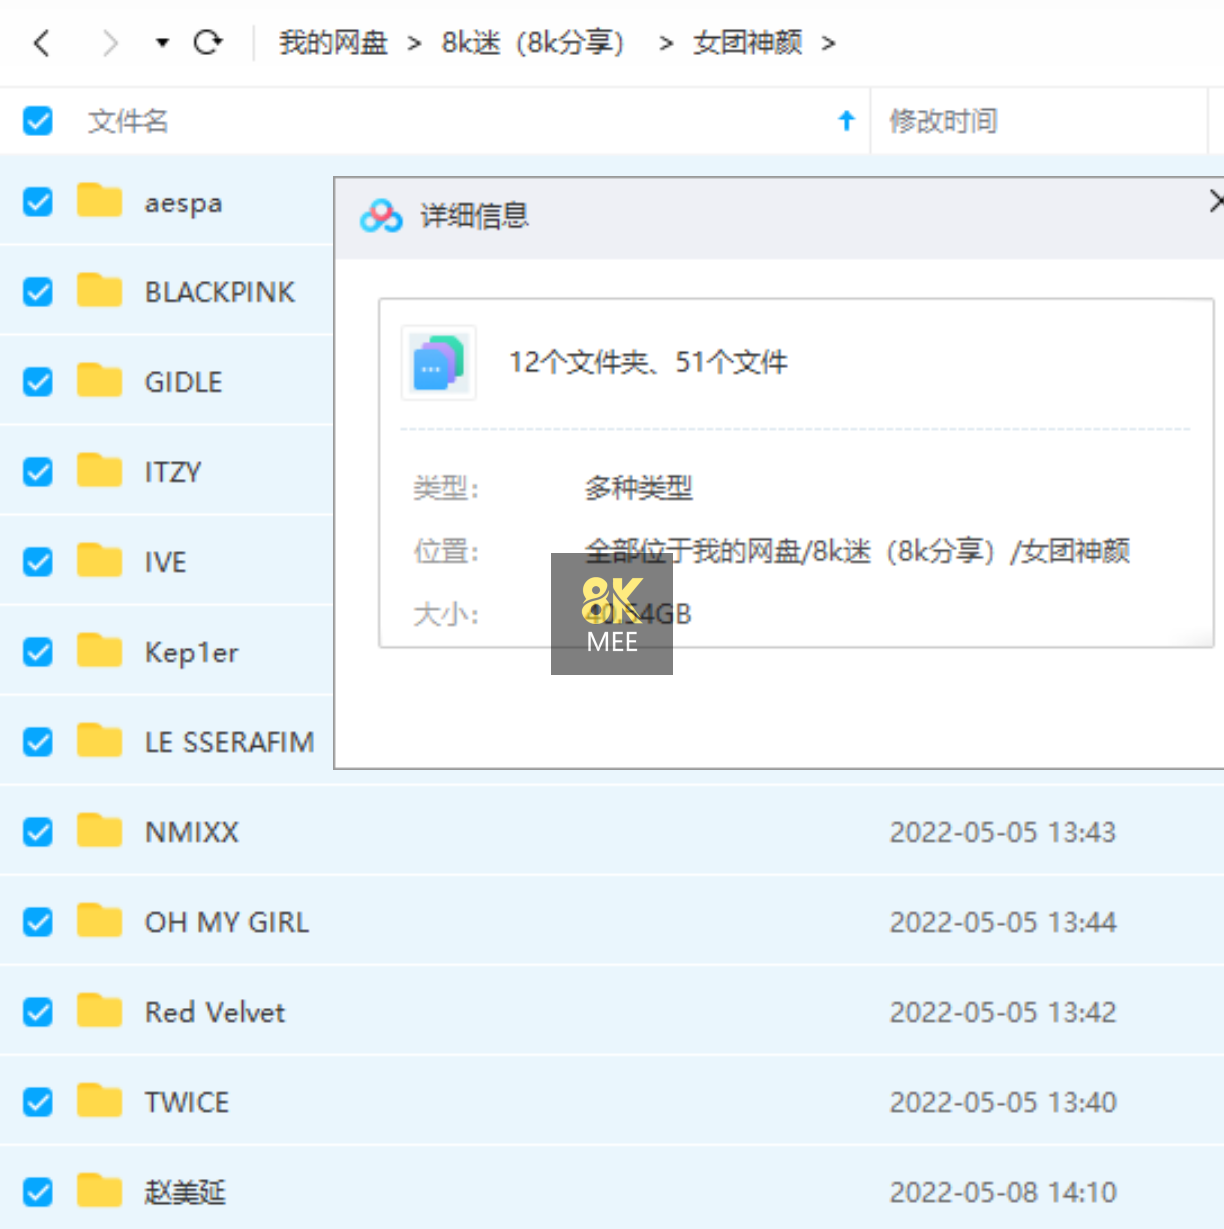1224x1229 pixels.
Task: Navigate to 我的网盘 in breadcrumb
Action: coord(333,43)
